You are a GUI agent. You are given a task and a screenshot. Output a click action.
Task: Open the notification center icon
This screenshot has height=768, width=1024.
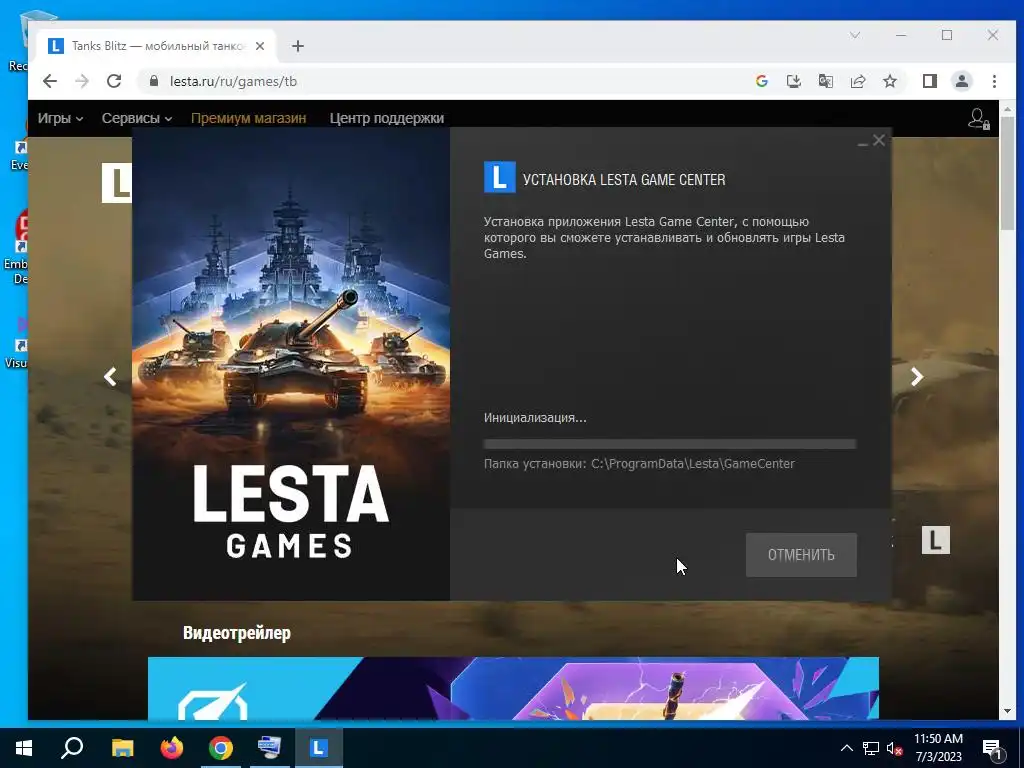point(992,748)
